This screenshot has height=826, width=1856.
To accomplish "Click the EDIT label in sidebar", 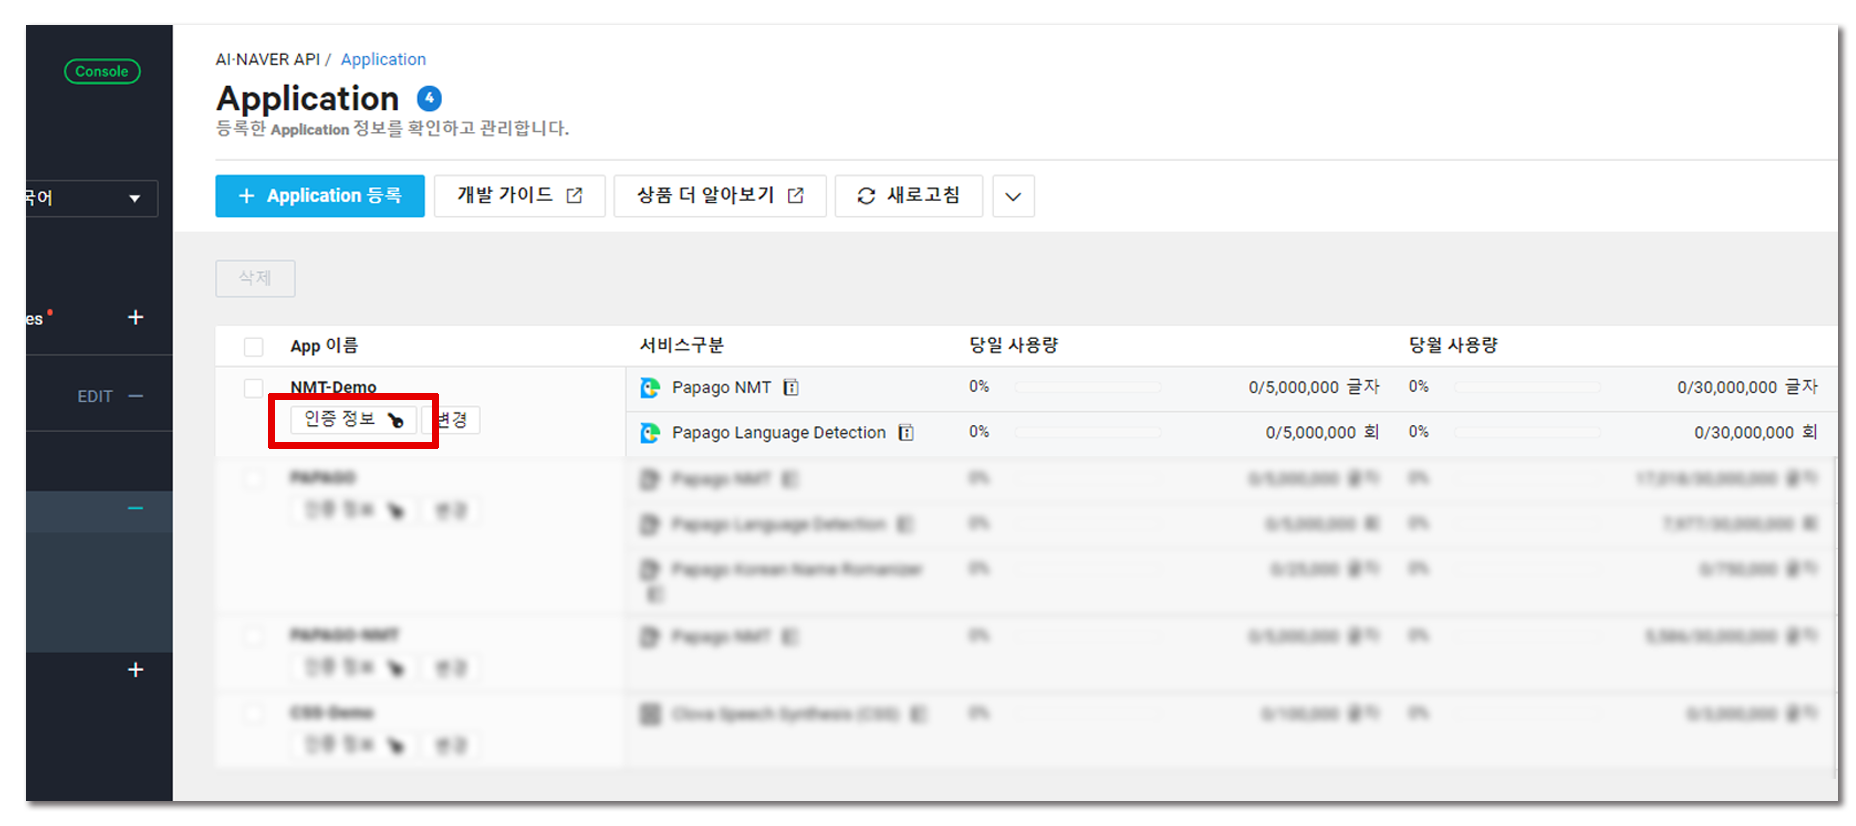I will coord(95,396).
